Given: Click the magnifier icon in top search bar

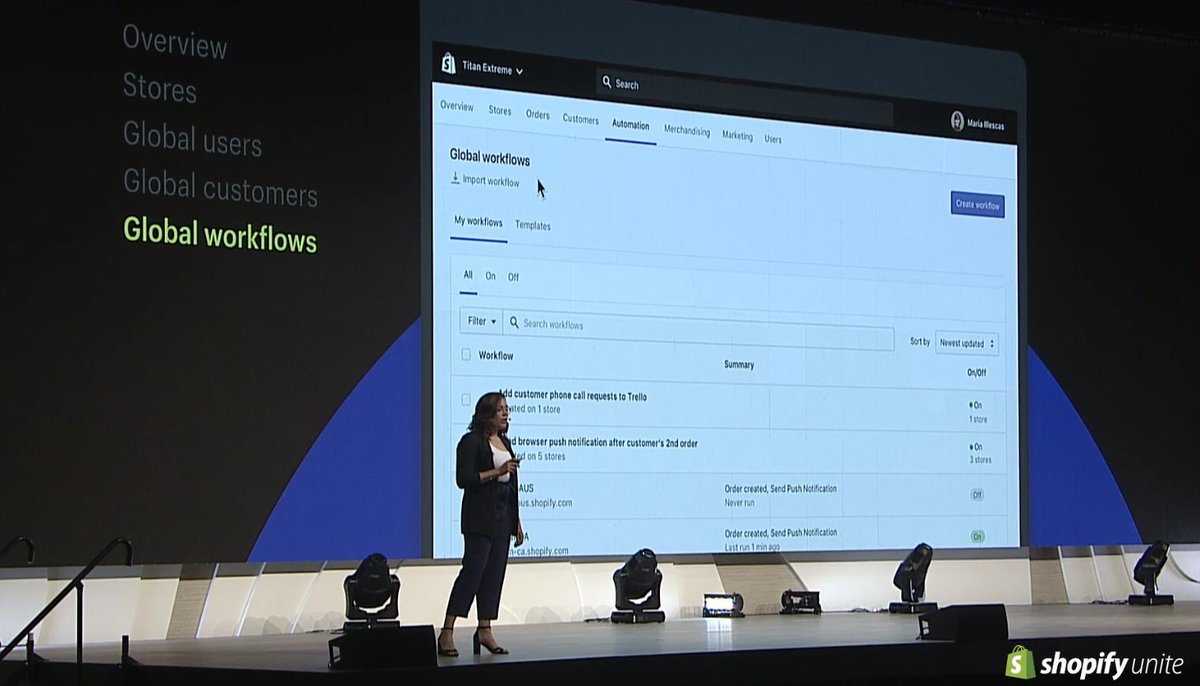Looking at the screenshot, I should coord(607,83).
